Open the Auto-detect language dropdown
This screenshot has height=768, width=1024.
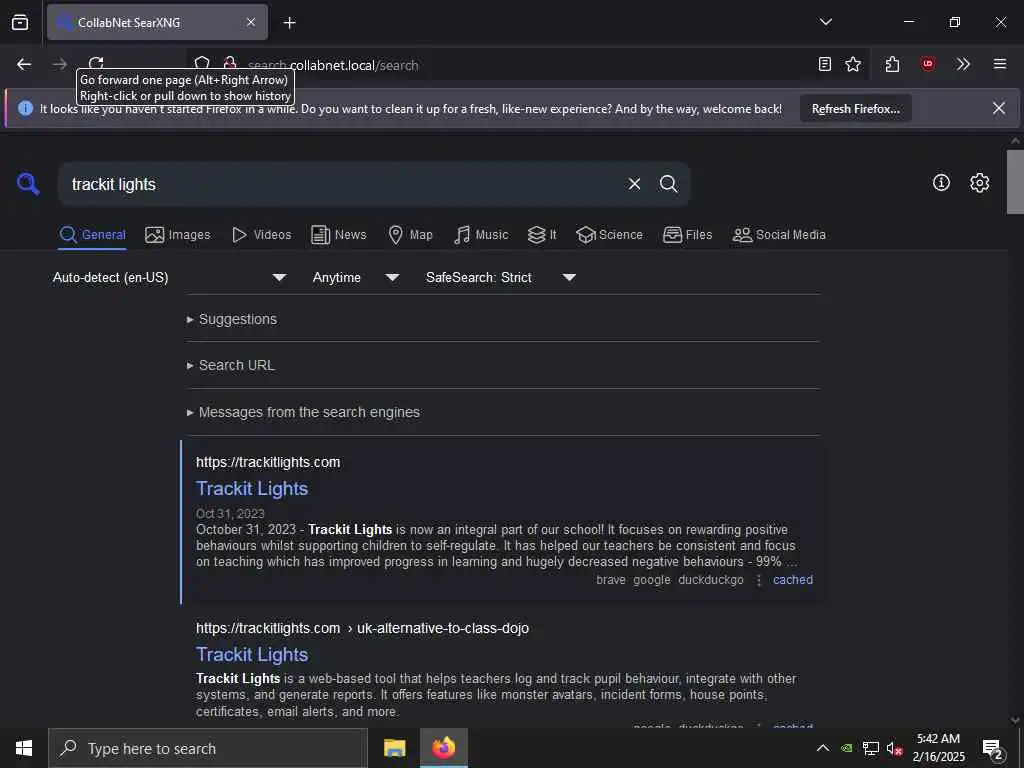coord(170,278)
